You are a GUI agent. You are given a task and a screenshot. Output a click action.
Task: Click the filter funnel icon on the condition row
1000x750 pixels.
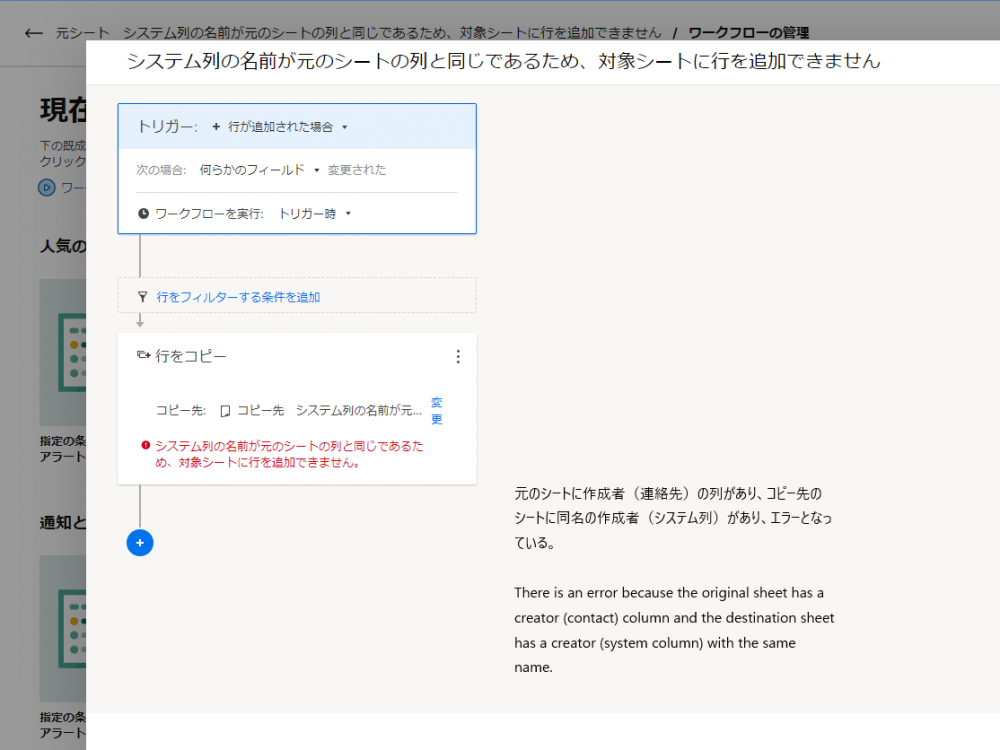(x=142, y=295)
